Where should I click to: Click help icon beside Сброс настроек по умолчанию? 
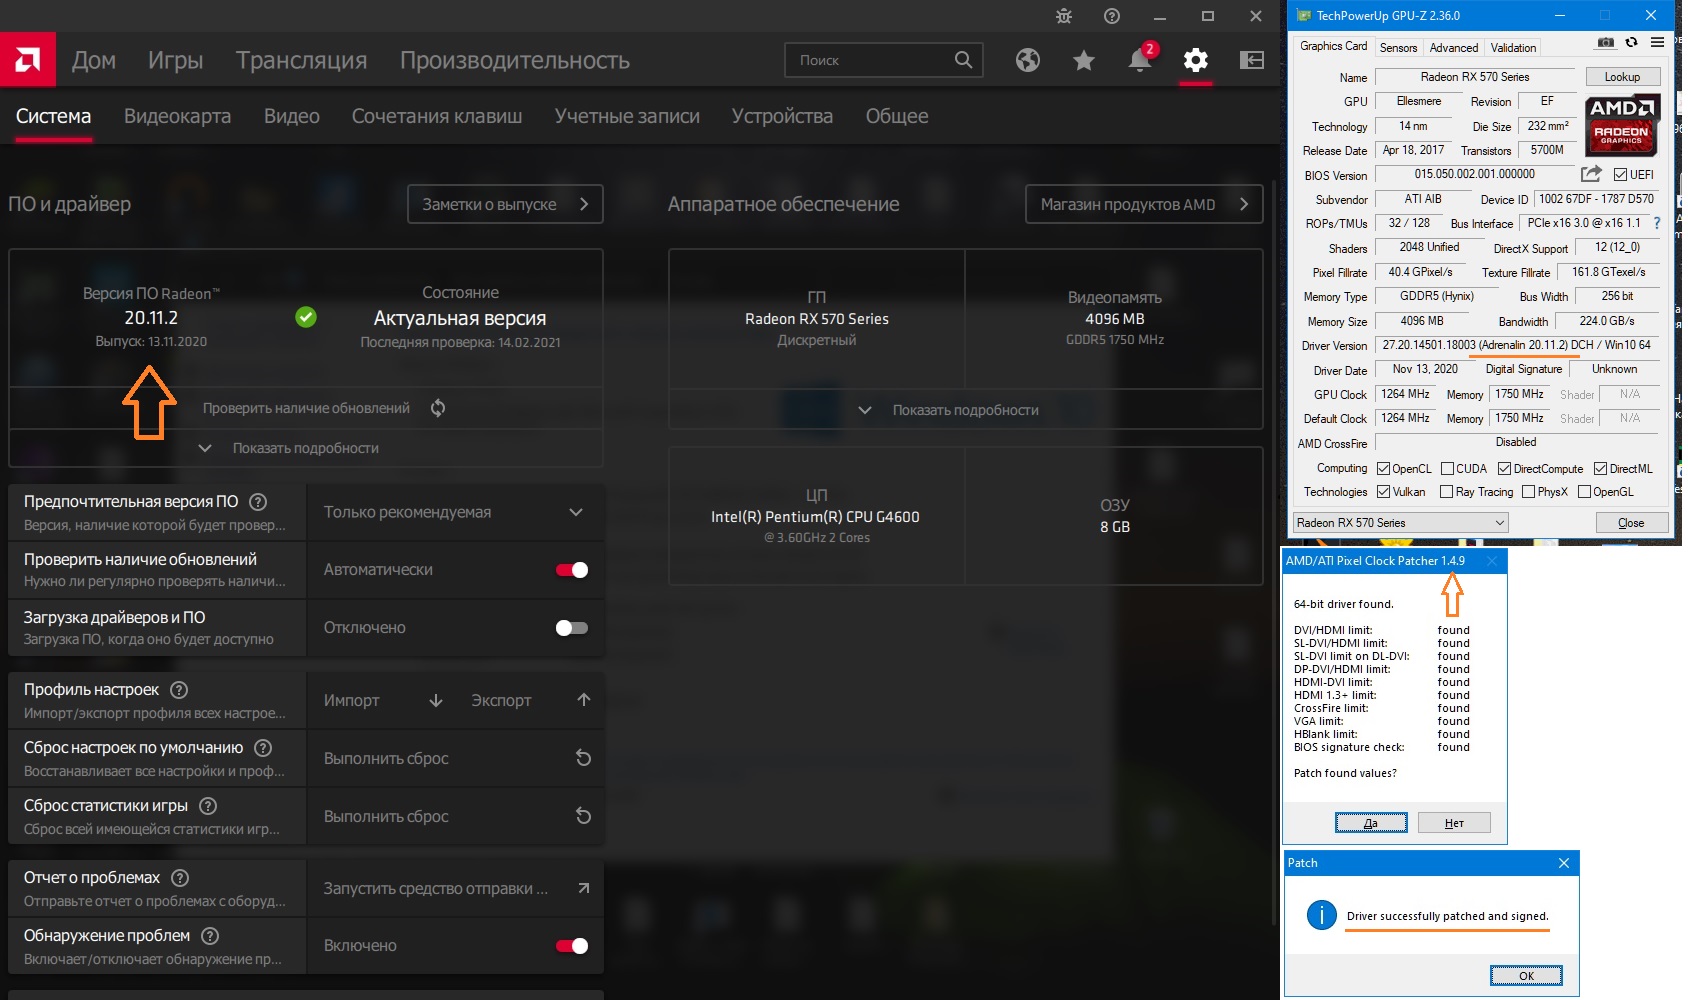point(263,748)
